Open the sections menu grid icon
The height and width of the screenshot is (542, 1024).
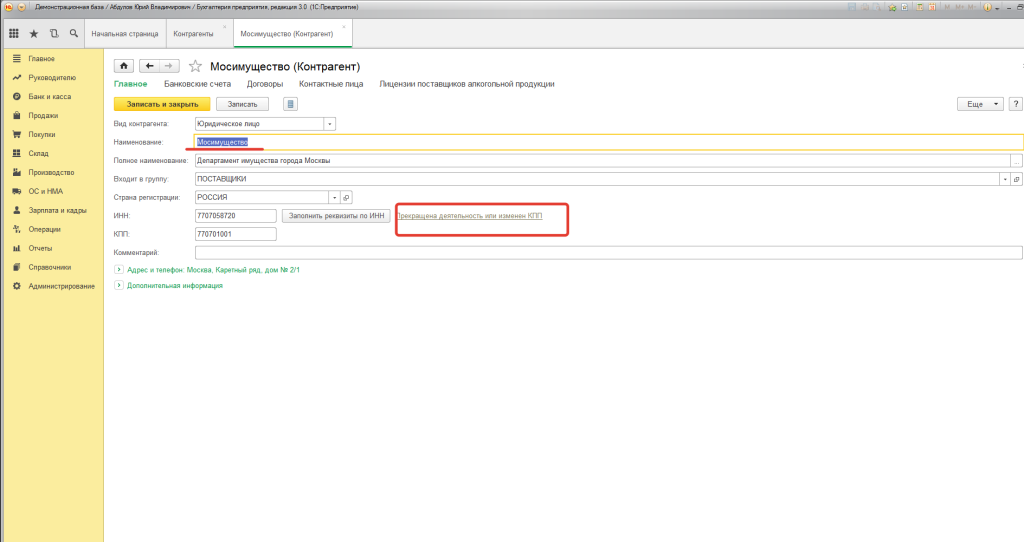14,33
